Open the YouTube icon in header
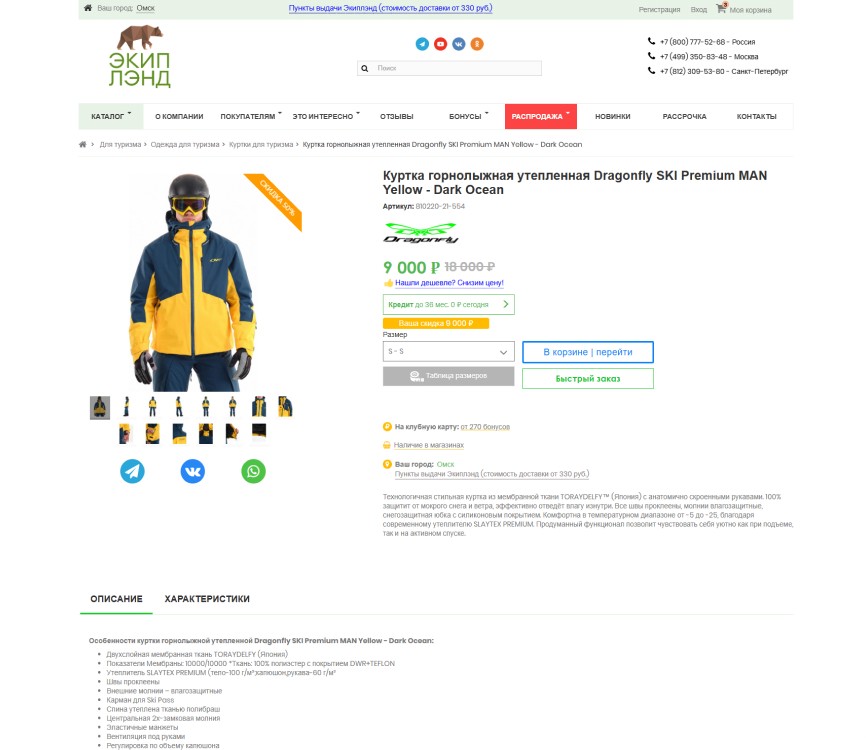Viewport: 866px width, 750px height. pyautogui.click(x=440, y=44)
